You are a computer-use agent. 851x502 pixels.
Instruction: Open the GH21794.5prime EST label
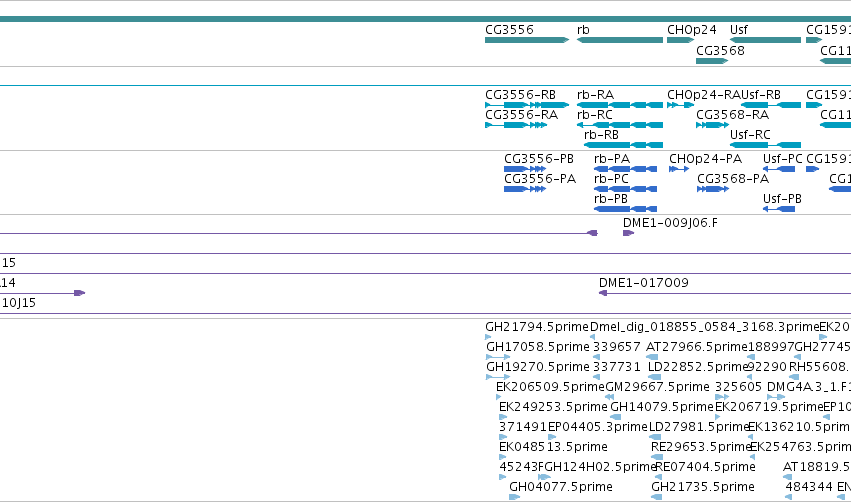click(537, 327)
